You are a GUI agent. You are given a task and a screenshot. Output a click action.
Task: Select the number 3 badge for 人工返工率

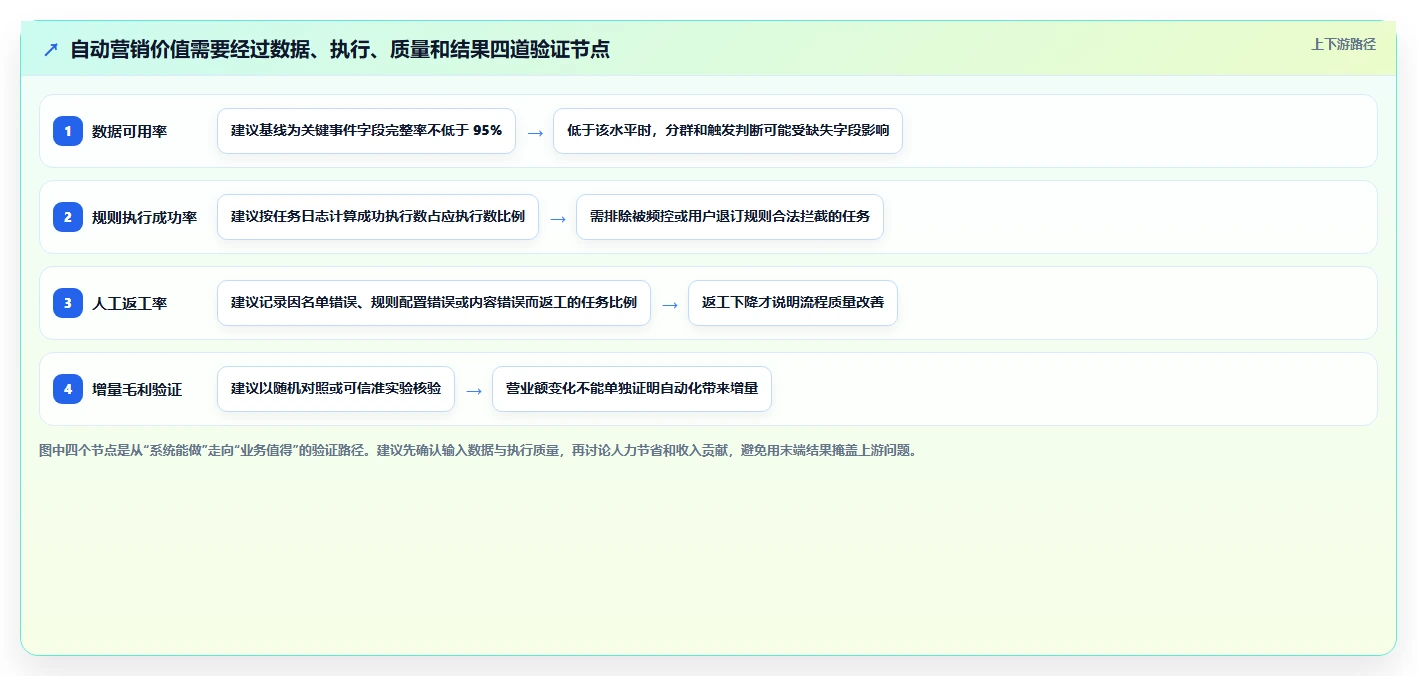[68, 303]
